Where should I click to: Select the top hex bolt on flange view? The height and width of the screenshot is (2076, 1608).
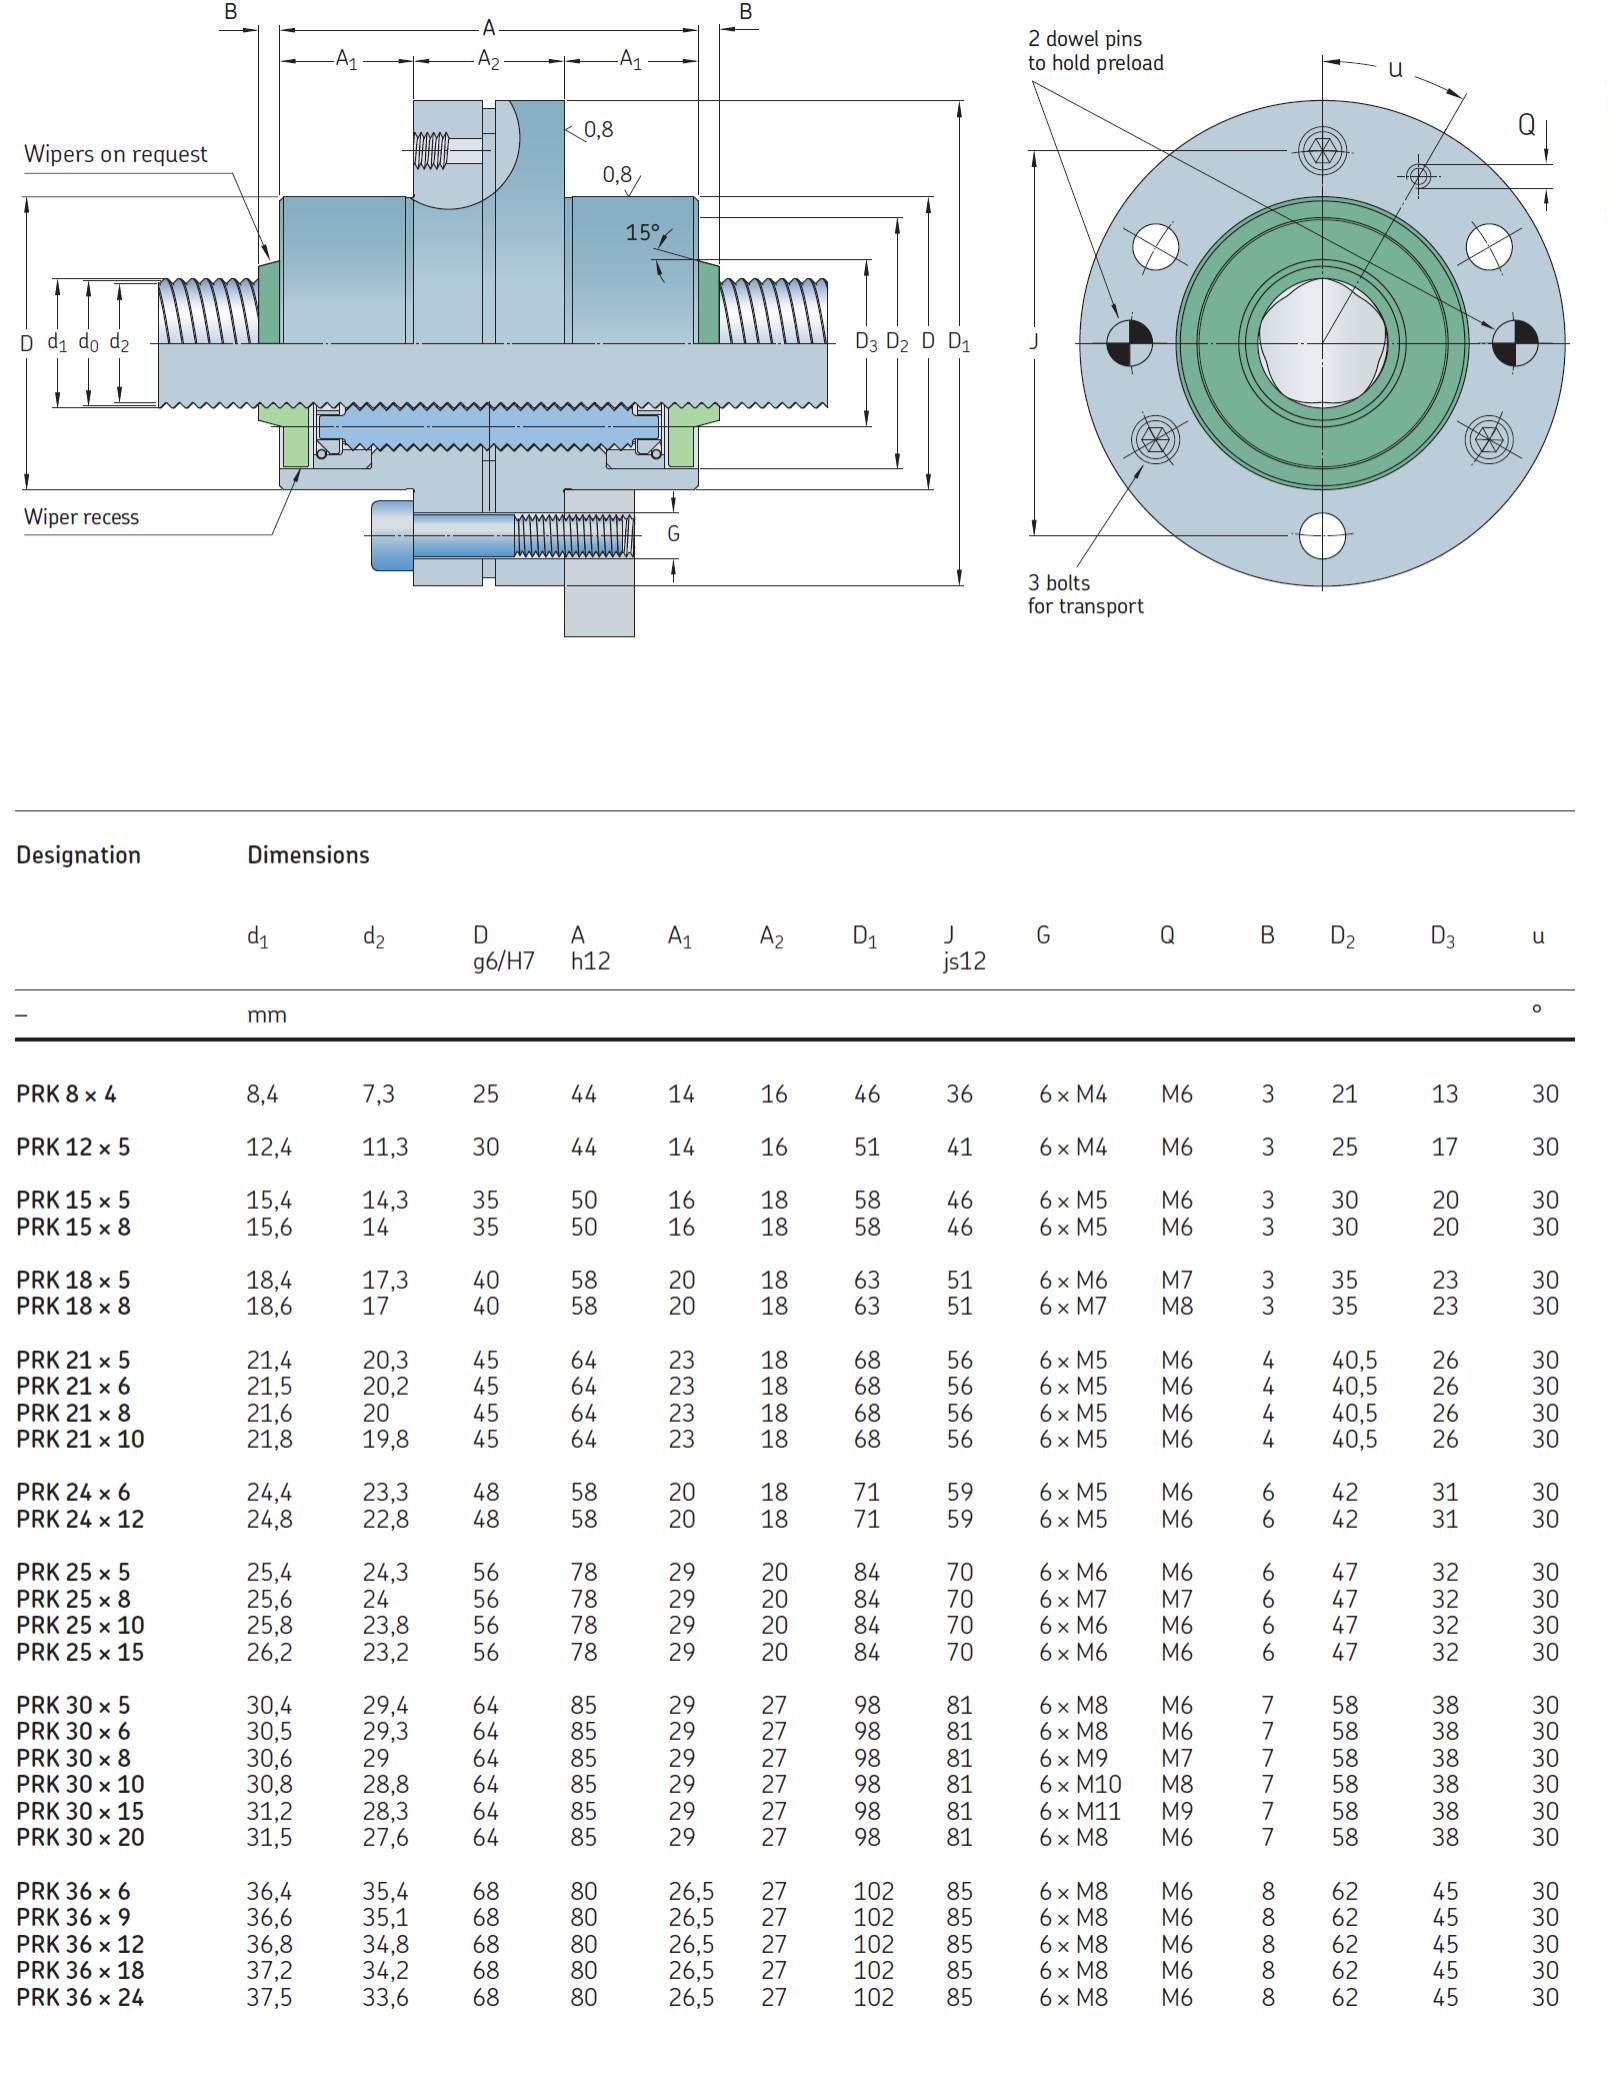(1322, 151)
